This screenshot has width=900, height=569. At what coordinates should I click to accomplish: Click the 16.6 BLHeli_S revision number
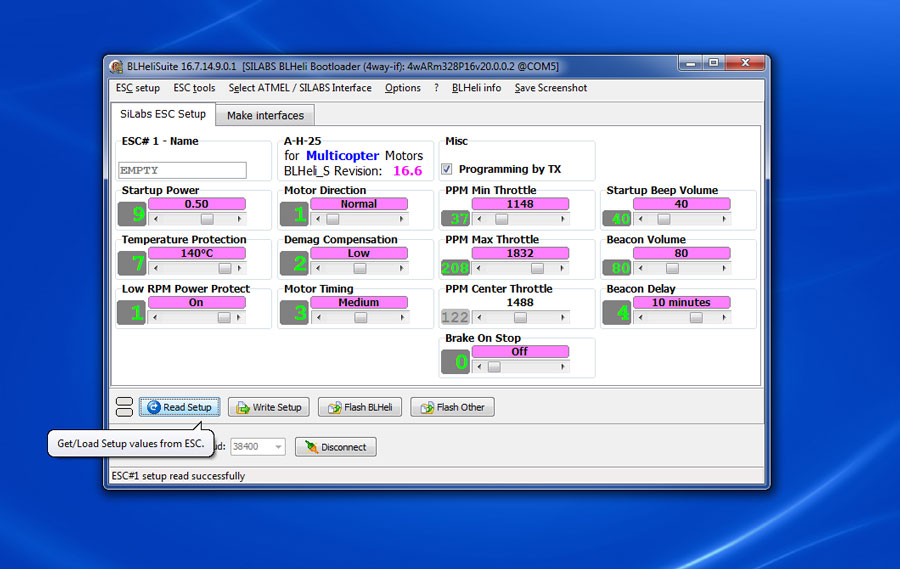pos(408,171)
